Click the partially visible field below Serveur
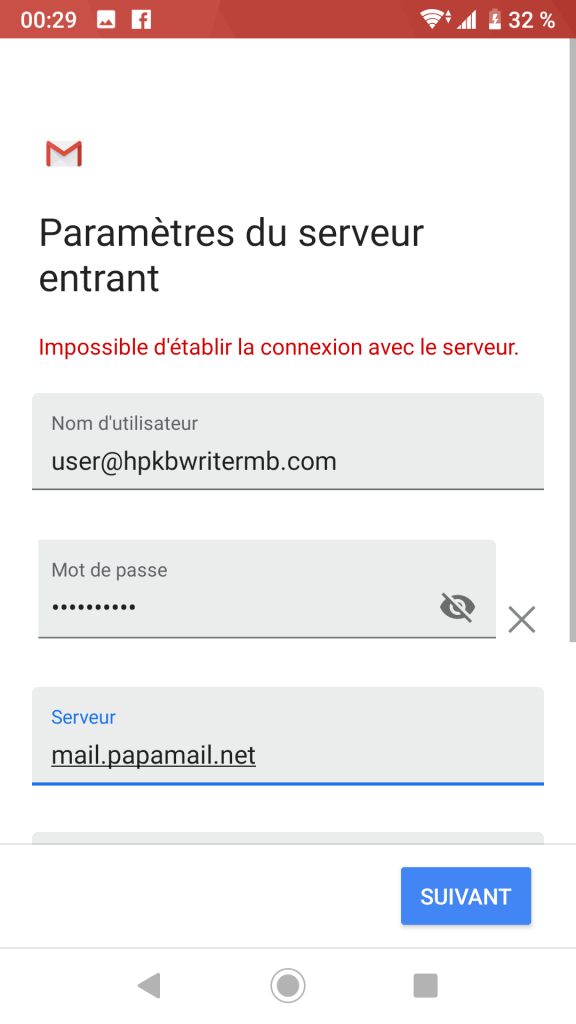 click(288, 838)
